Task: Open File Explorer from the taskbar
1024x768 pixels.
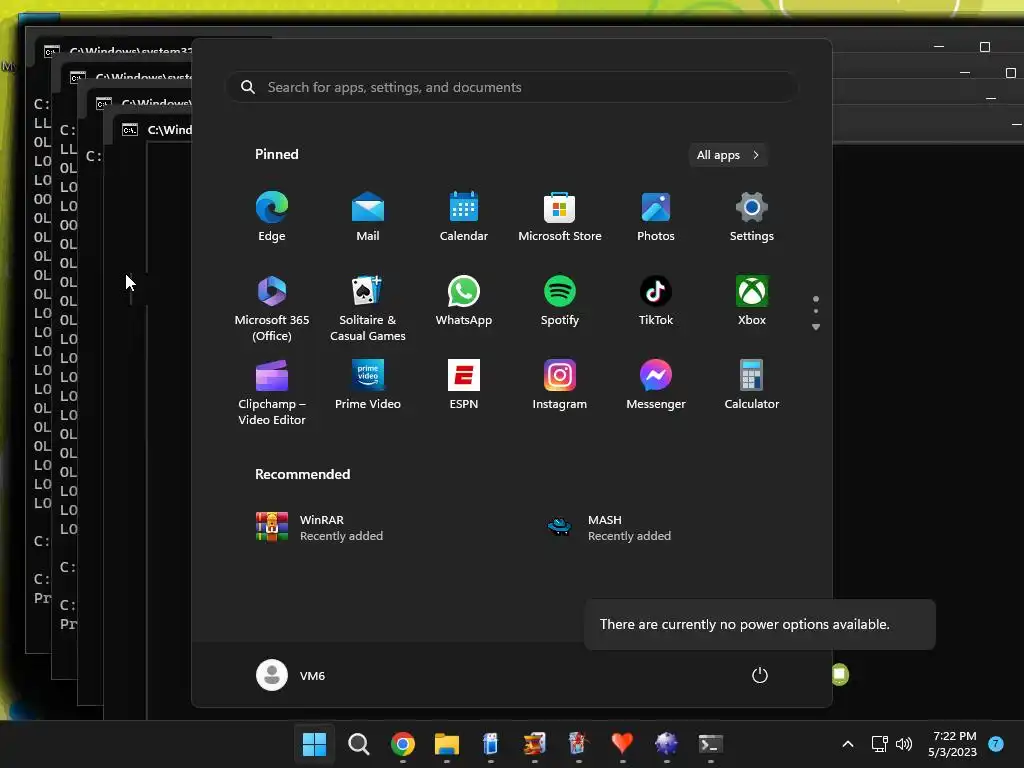Action: (x=447, y=744)
